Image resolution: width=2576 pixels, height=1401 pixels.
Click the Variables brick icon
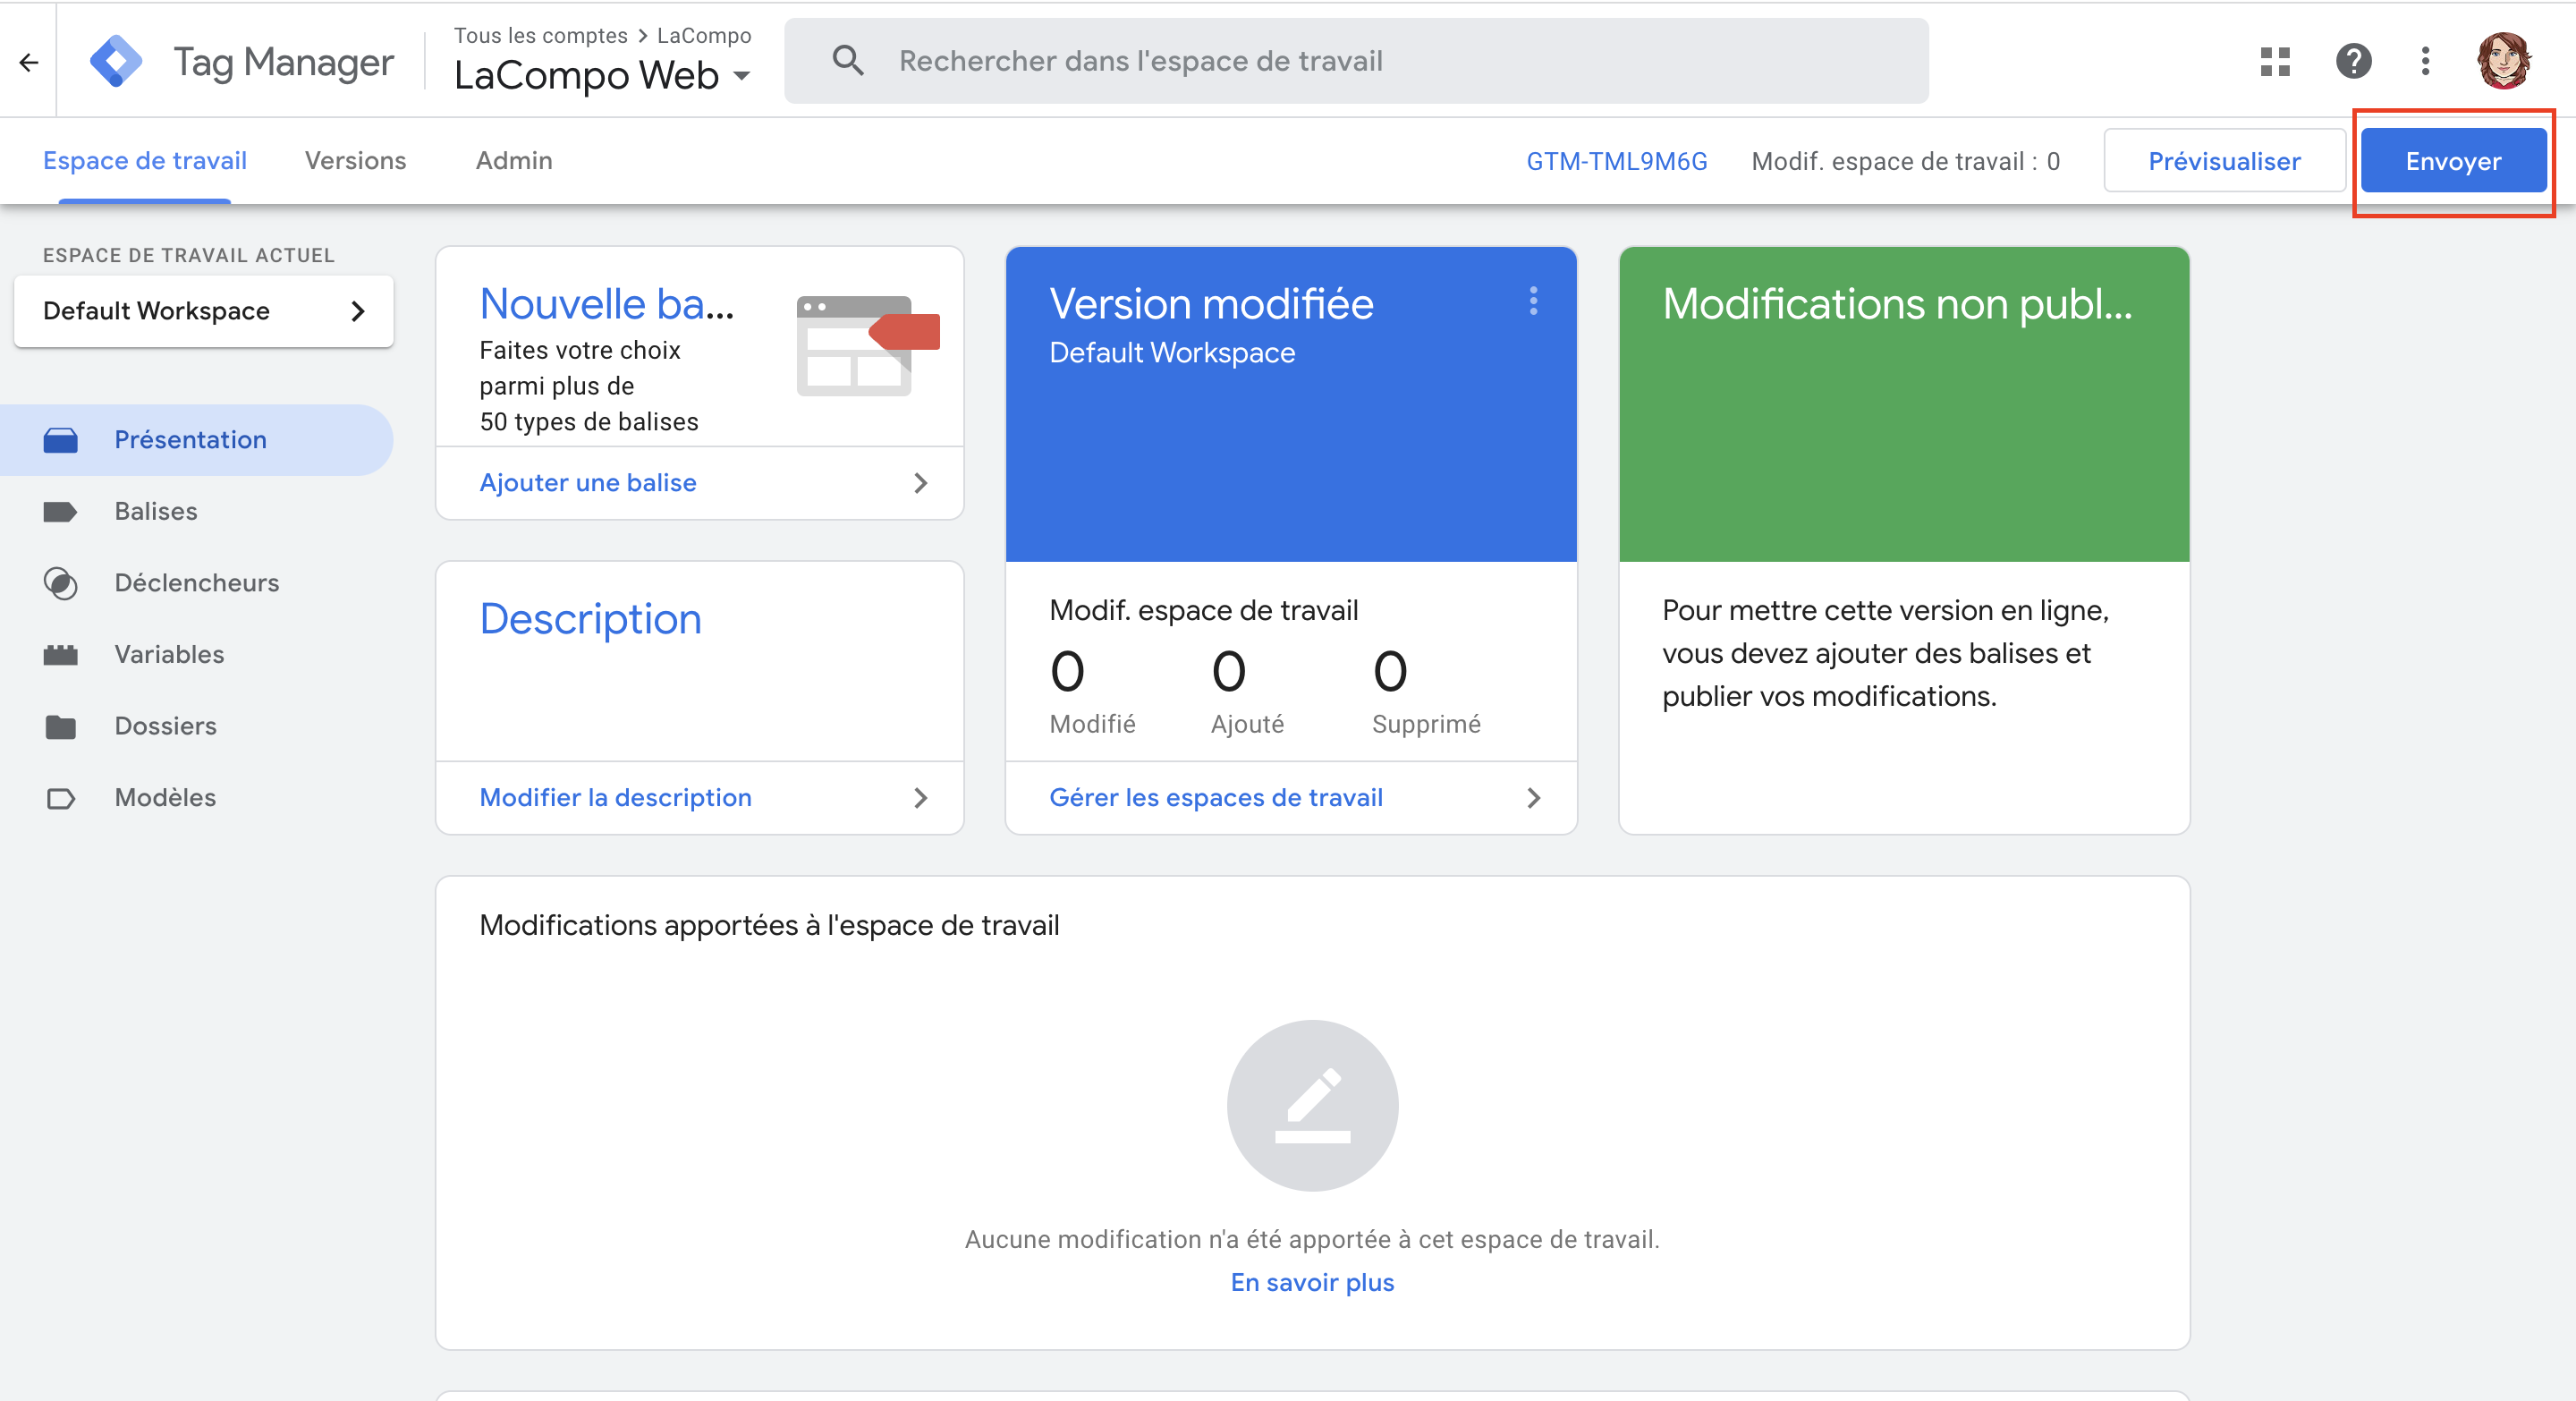(61, 655)
